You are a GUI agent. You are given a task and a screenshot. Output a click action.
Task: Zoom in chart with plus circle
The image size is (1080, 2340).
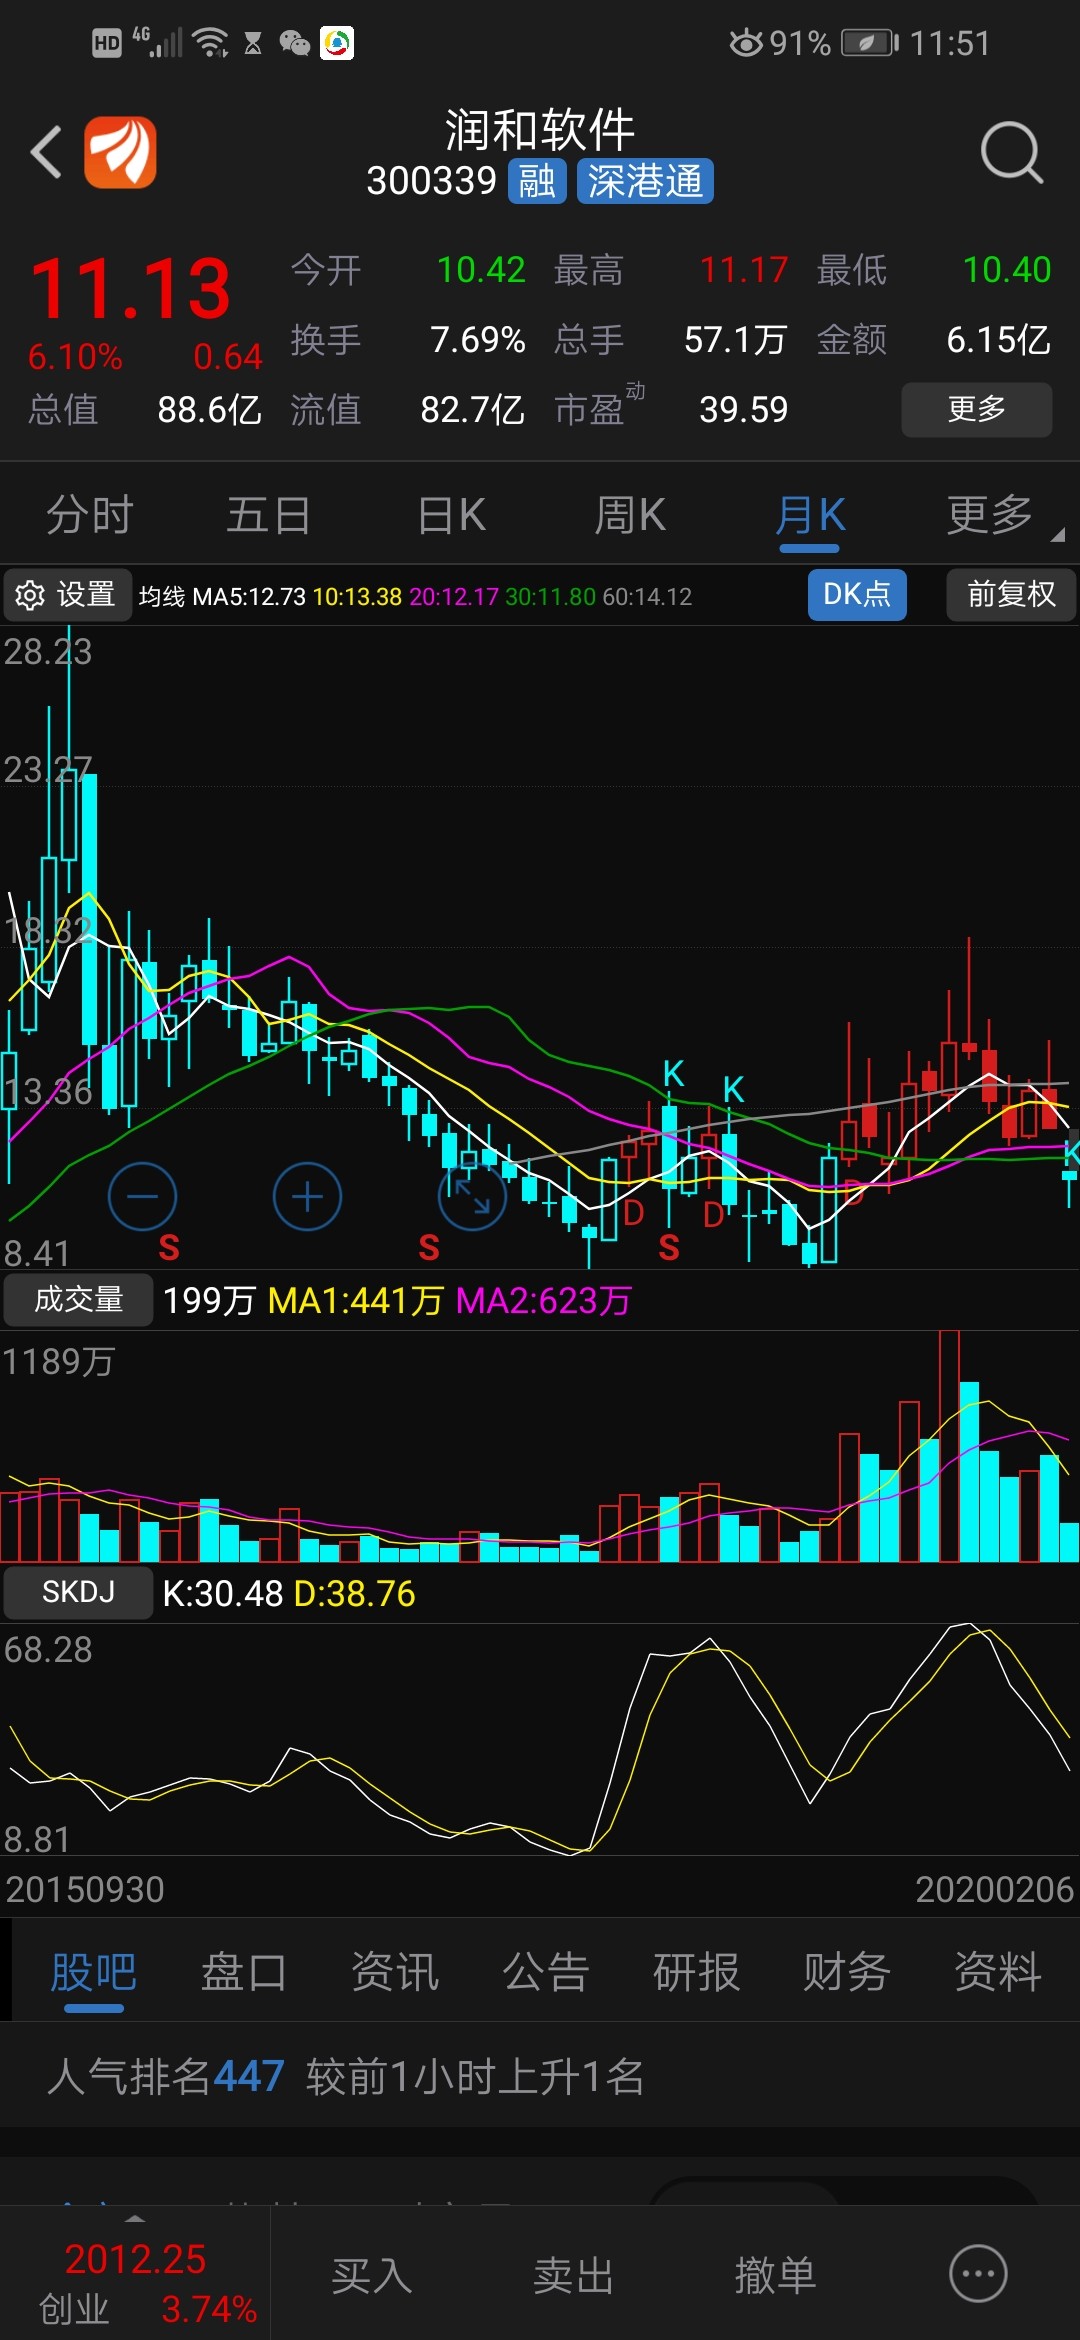(x=307, y=1196)
